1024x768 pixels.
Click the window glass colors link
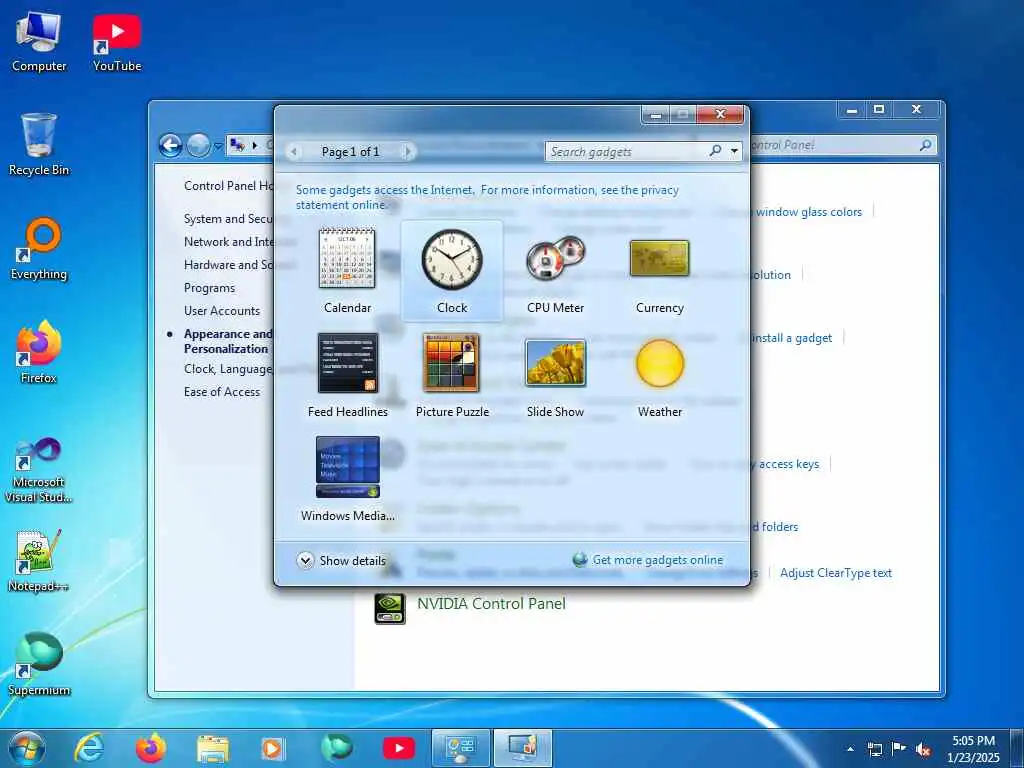point(809,212)
